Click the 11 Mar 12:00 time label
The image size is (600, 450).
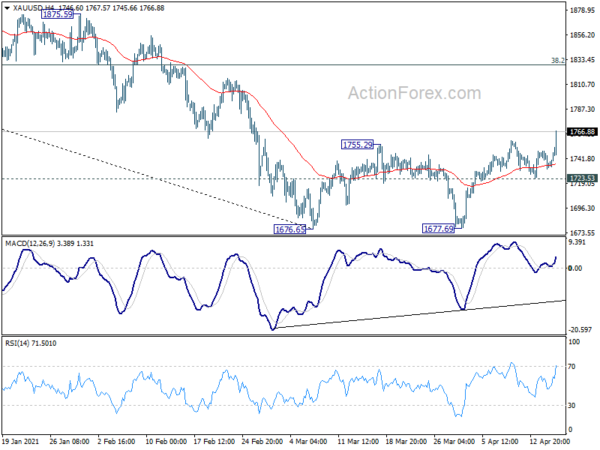pyautogui.click(x=358, y=441)
